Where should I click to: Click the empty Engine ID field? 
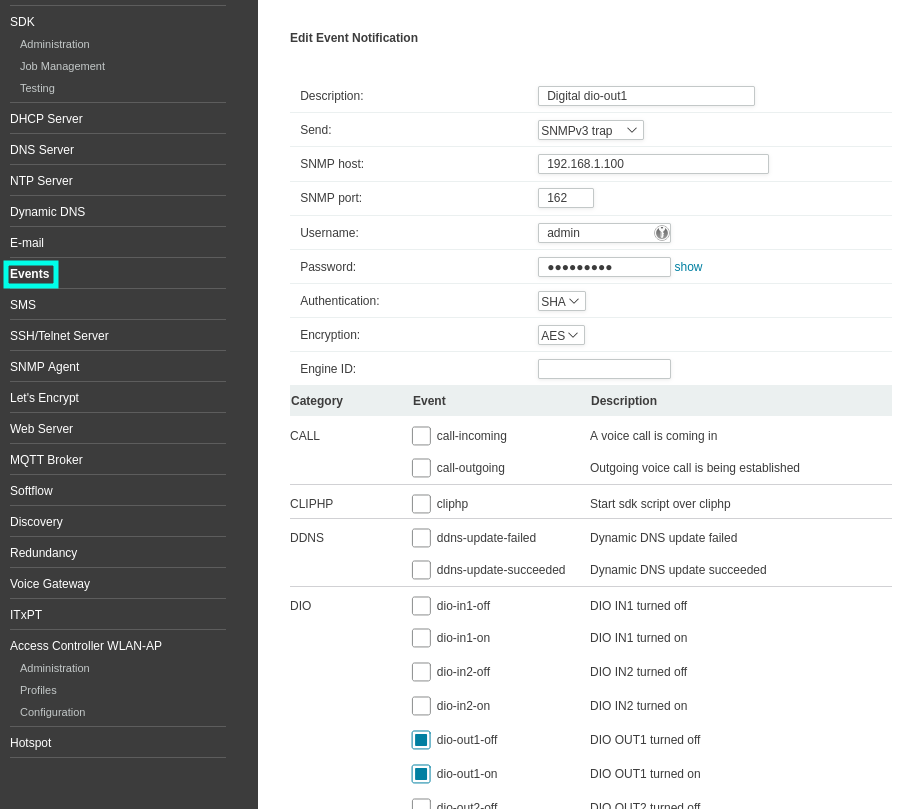tap(604, 369)
